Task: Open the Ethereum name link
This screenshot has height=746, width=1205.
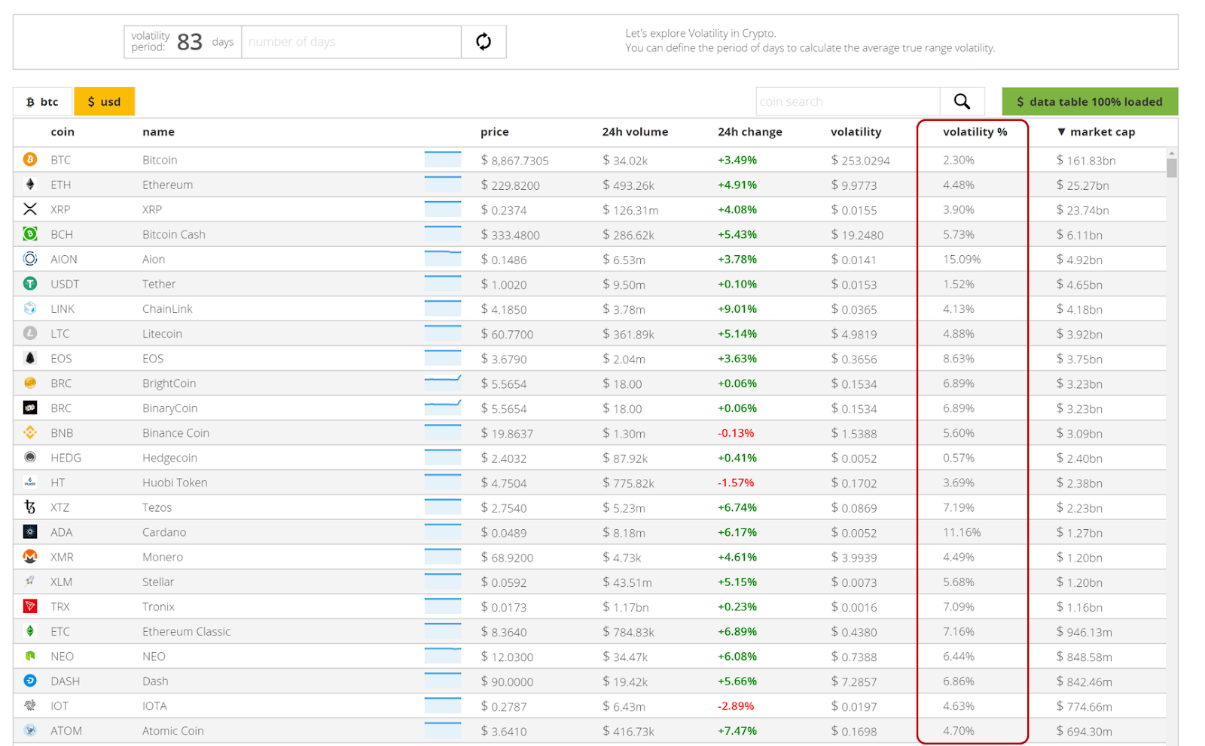Action: [167, 185]
